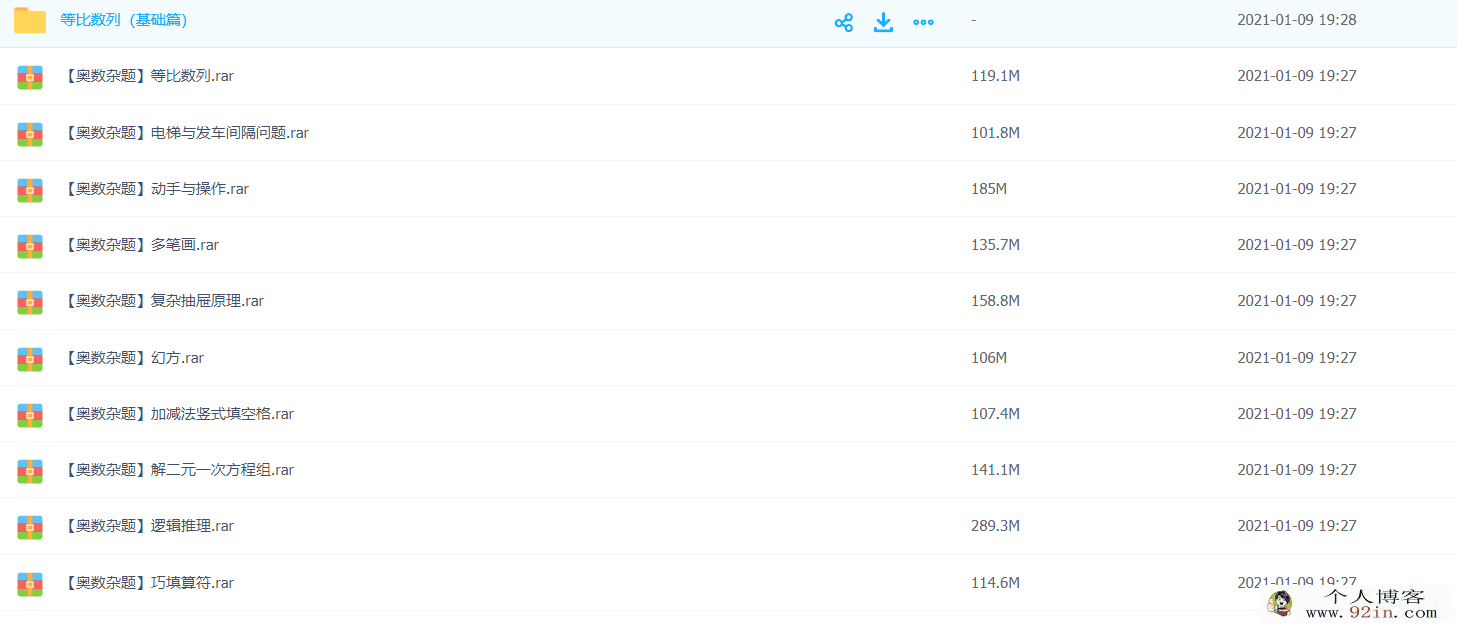
Task: Select file 【奥数杂题】等比数列.rar
Action: point(147,76)
